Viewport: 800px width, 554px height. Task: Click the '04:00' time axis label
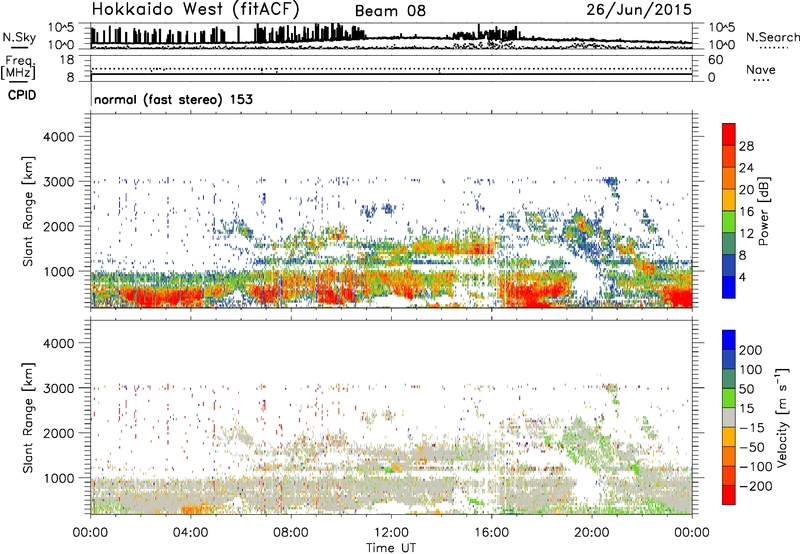(x=190, y=533)
